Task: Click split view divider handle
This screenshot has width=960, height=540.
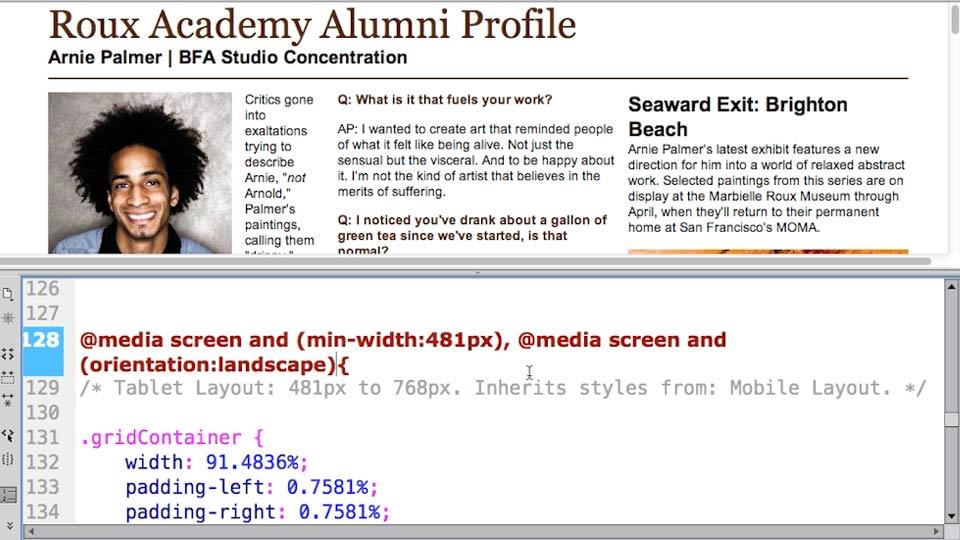Action: (x=478, y=272)
